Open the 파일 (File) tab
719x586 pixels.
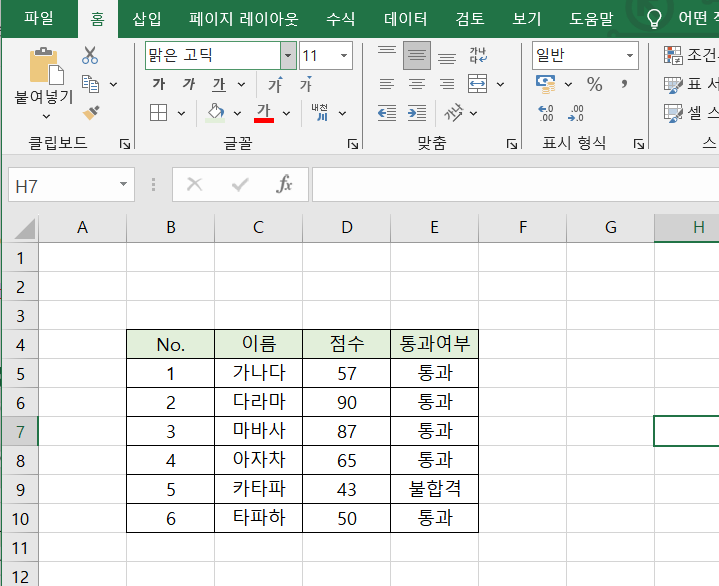click(39, 19)
